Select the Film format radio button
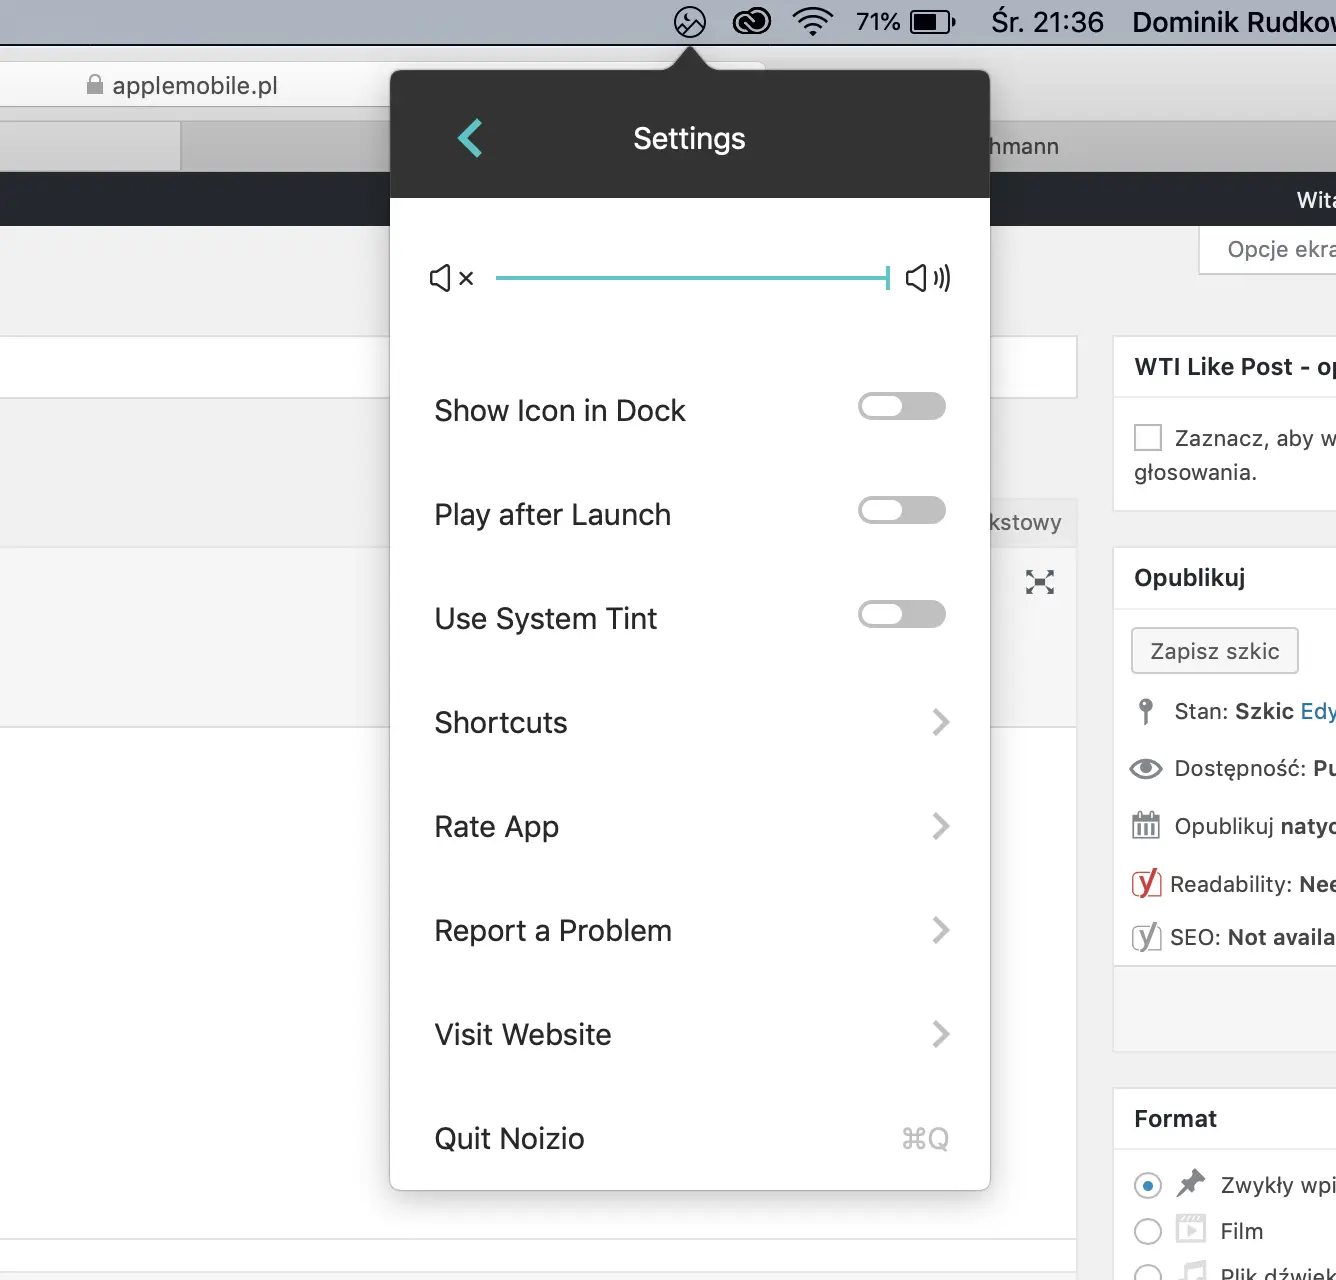 (1148, 1231)
